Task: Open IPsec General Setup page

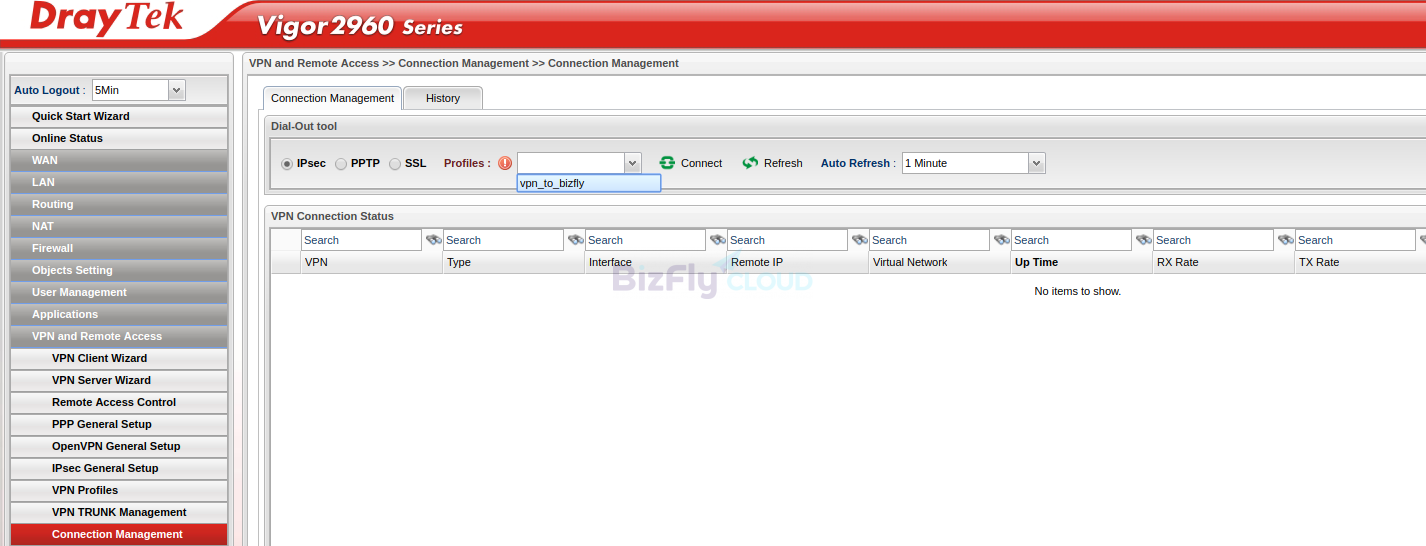Action: 119,468
